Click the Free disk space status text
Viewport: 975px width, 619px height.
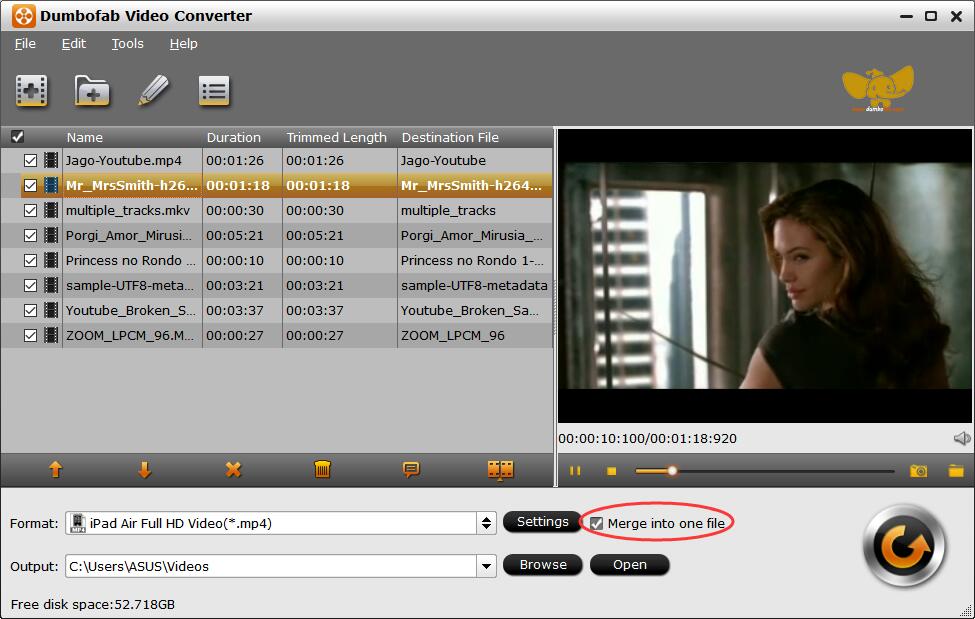(93, 605)
